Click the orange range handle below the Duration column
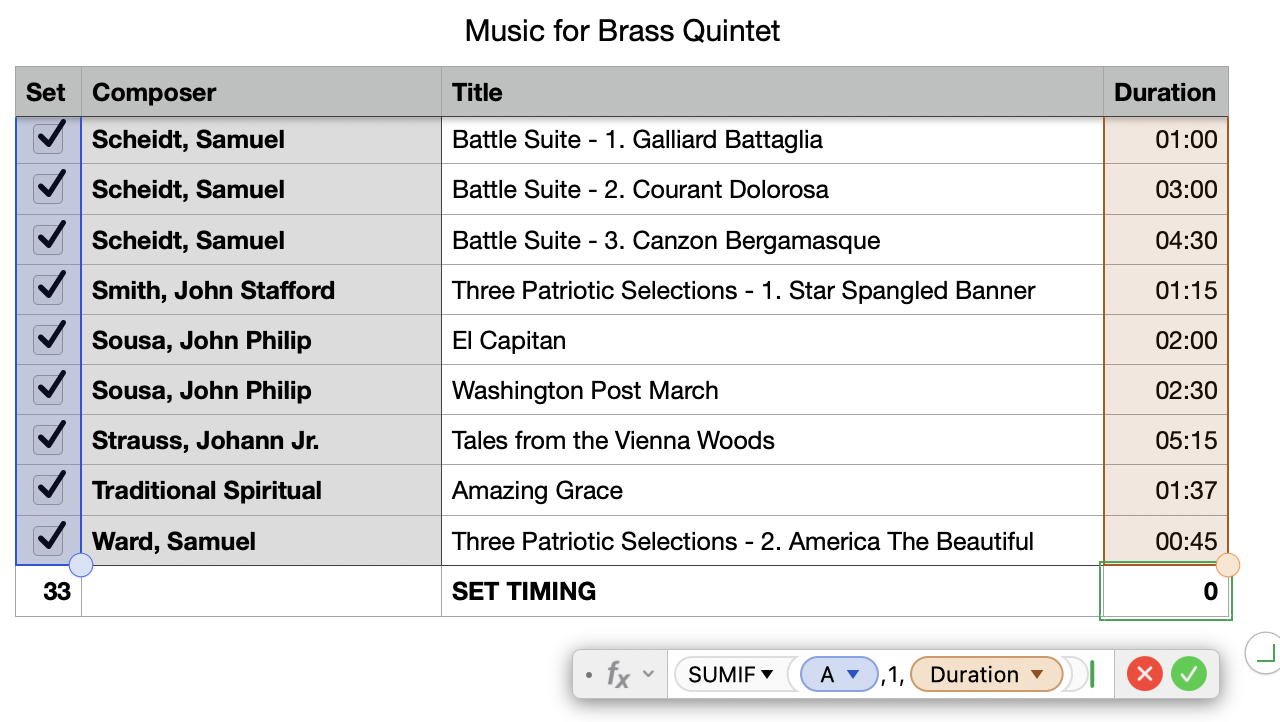Image resolution: width=1280 pixels, height=722 pixels. [x=1228, y=566]
